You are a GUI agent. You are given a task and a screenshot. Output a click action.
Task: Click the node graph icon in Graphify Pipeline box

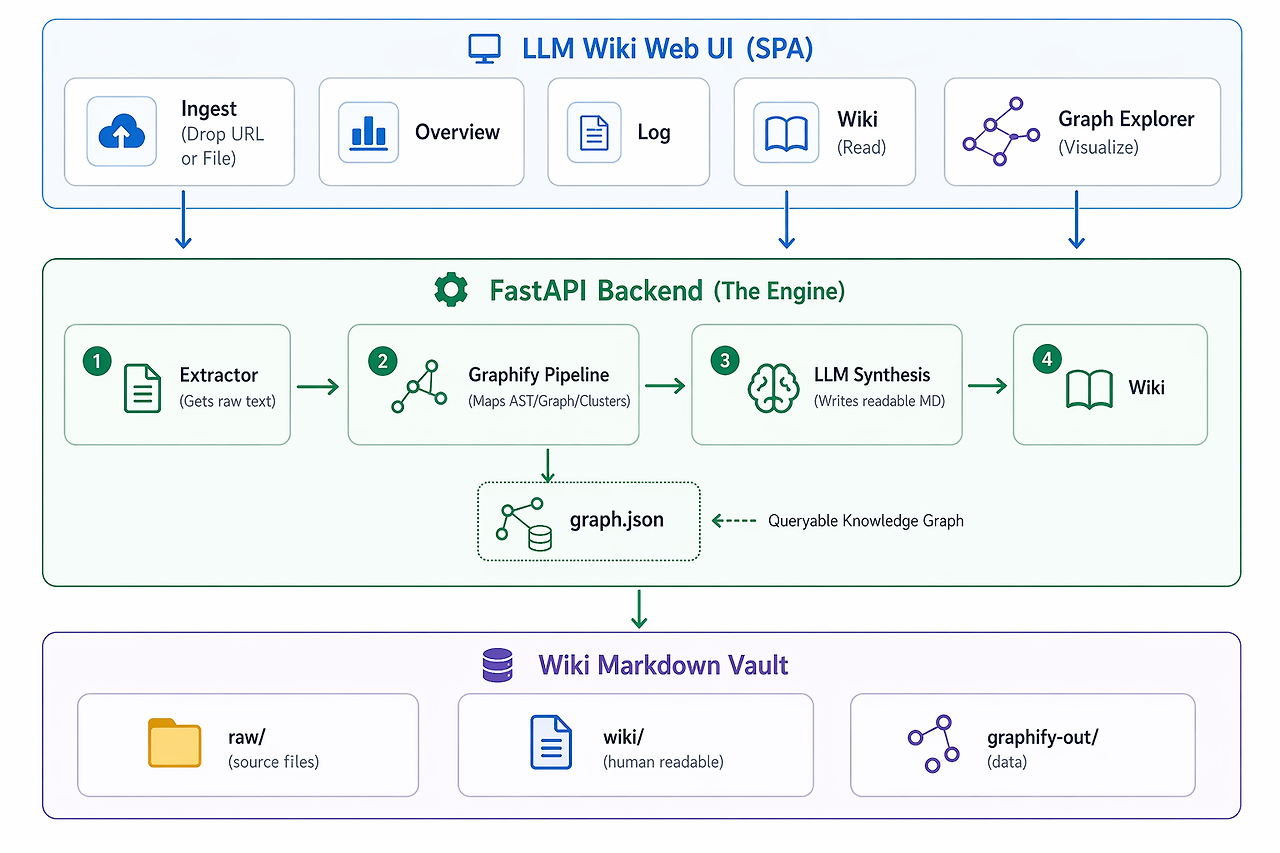click(417, 387)
